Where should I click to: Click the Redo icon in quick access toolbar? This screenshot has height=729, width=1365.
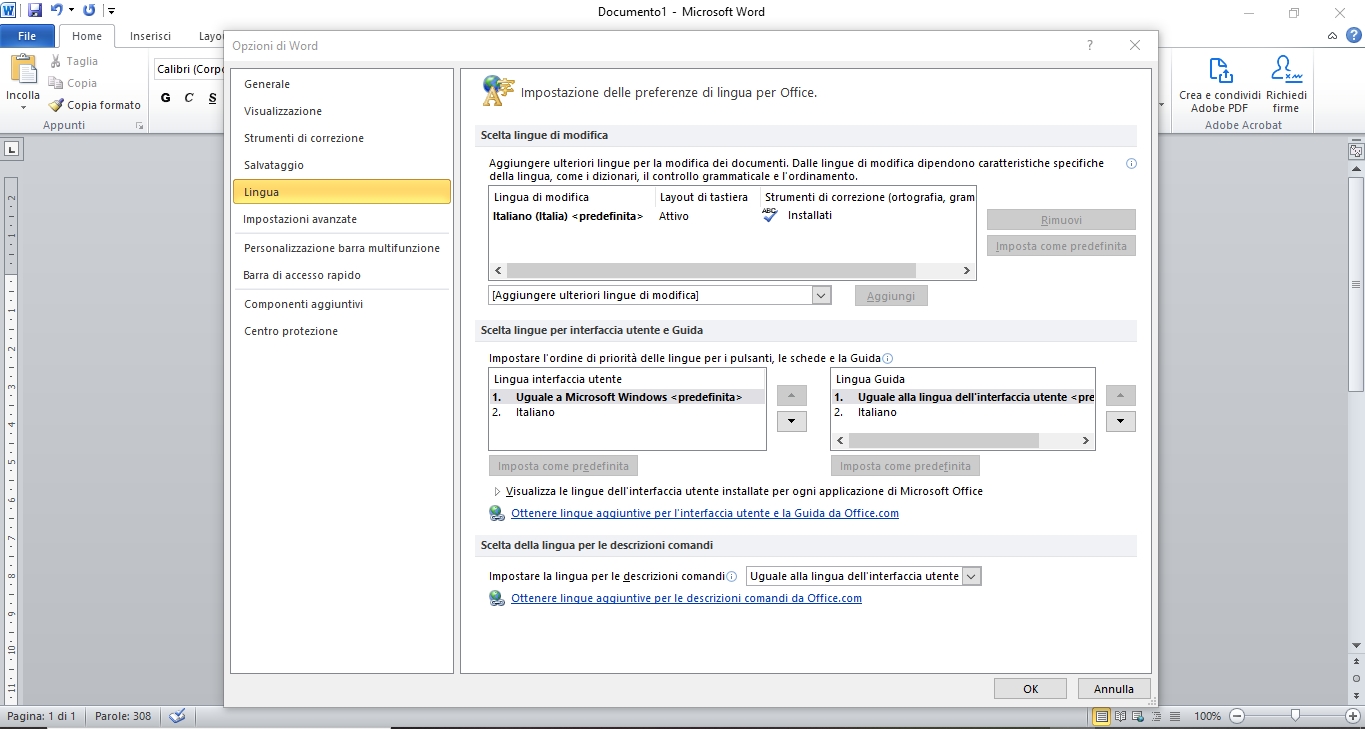[89, 11]
